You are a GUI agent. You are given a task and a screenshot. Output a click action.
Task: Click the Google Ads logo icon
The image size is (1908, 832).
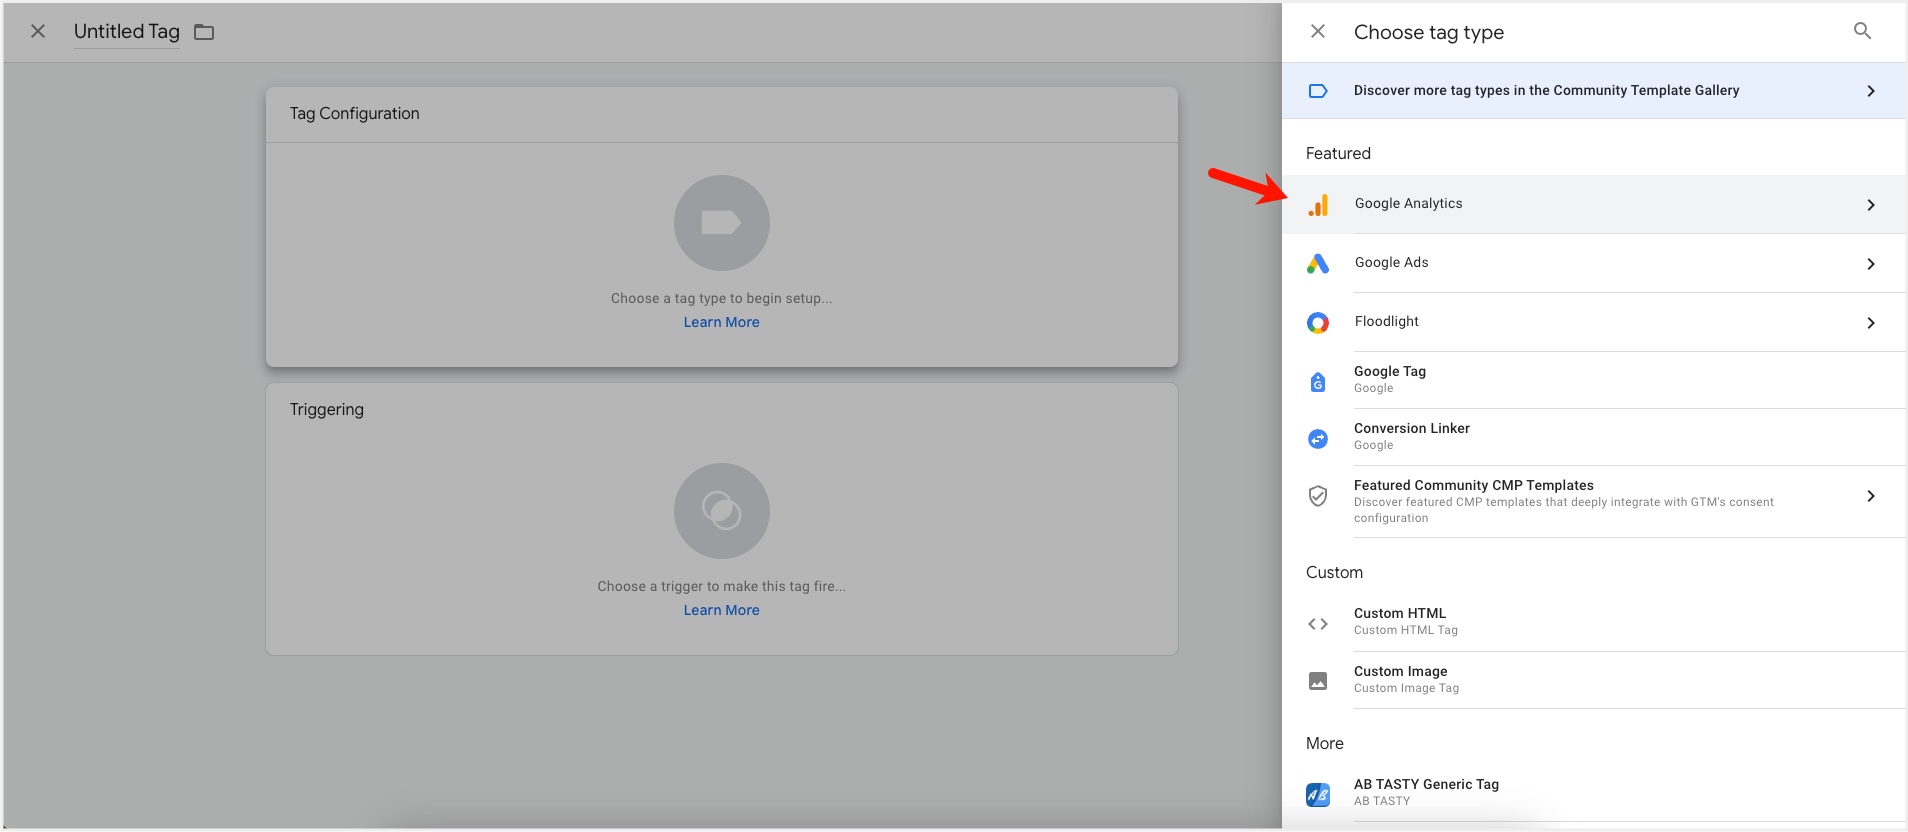tap(1318, 264)
